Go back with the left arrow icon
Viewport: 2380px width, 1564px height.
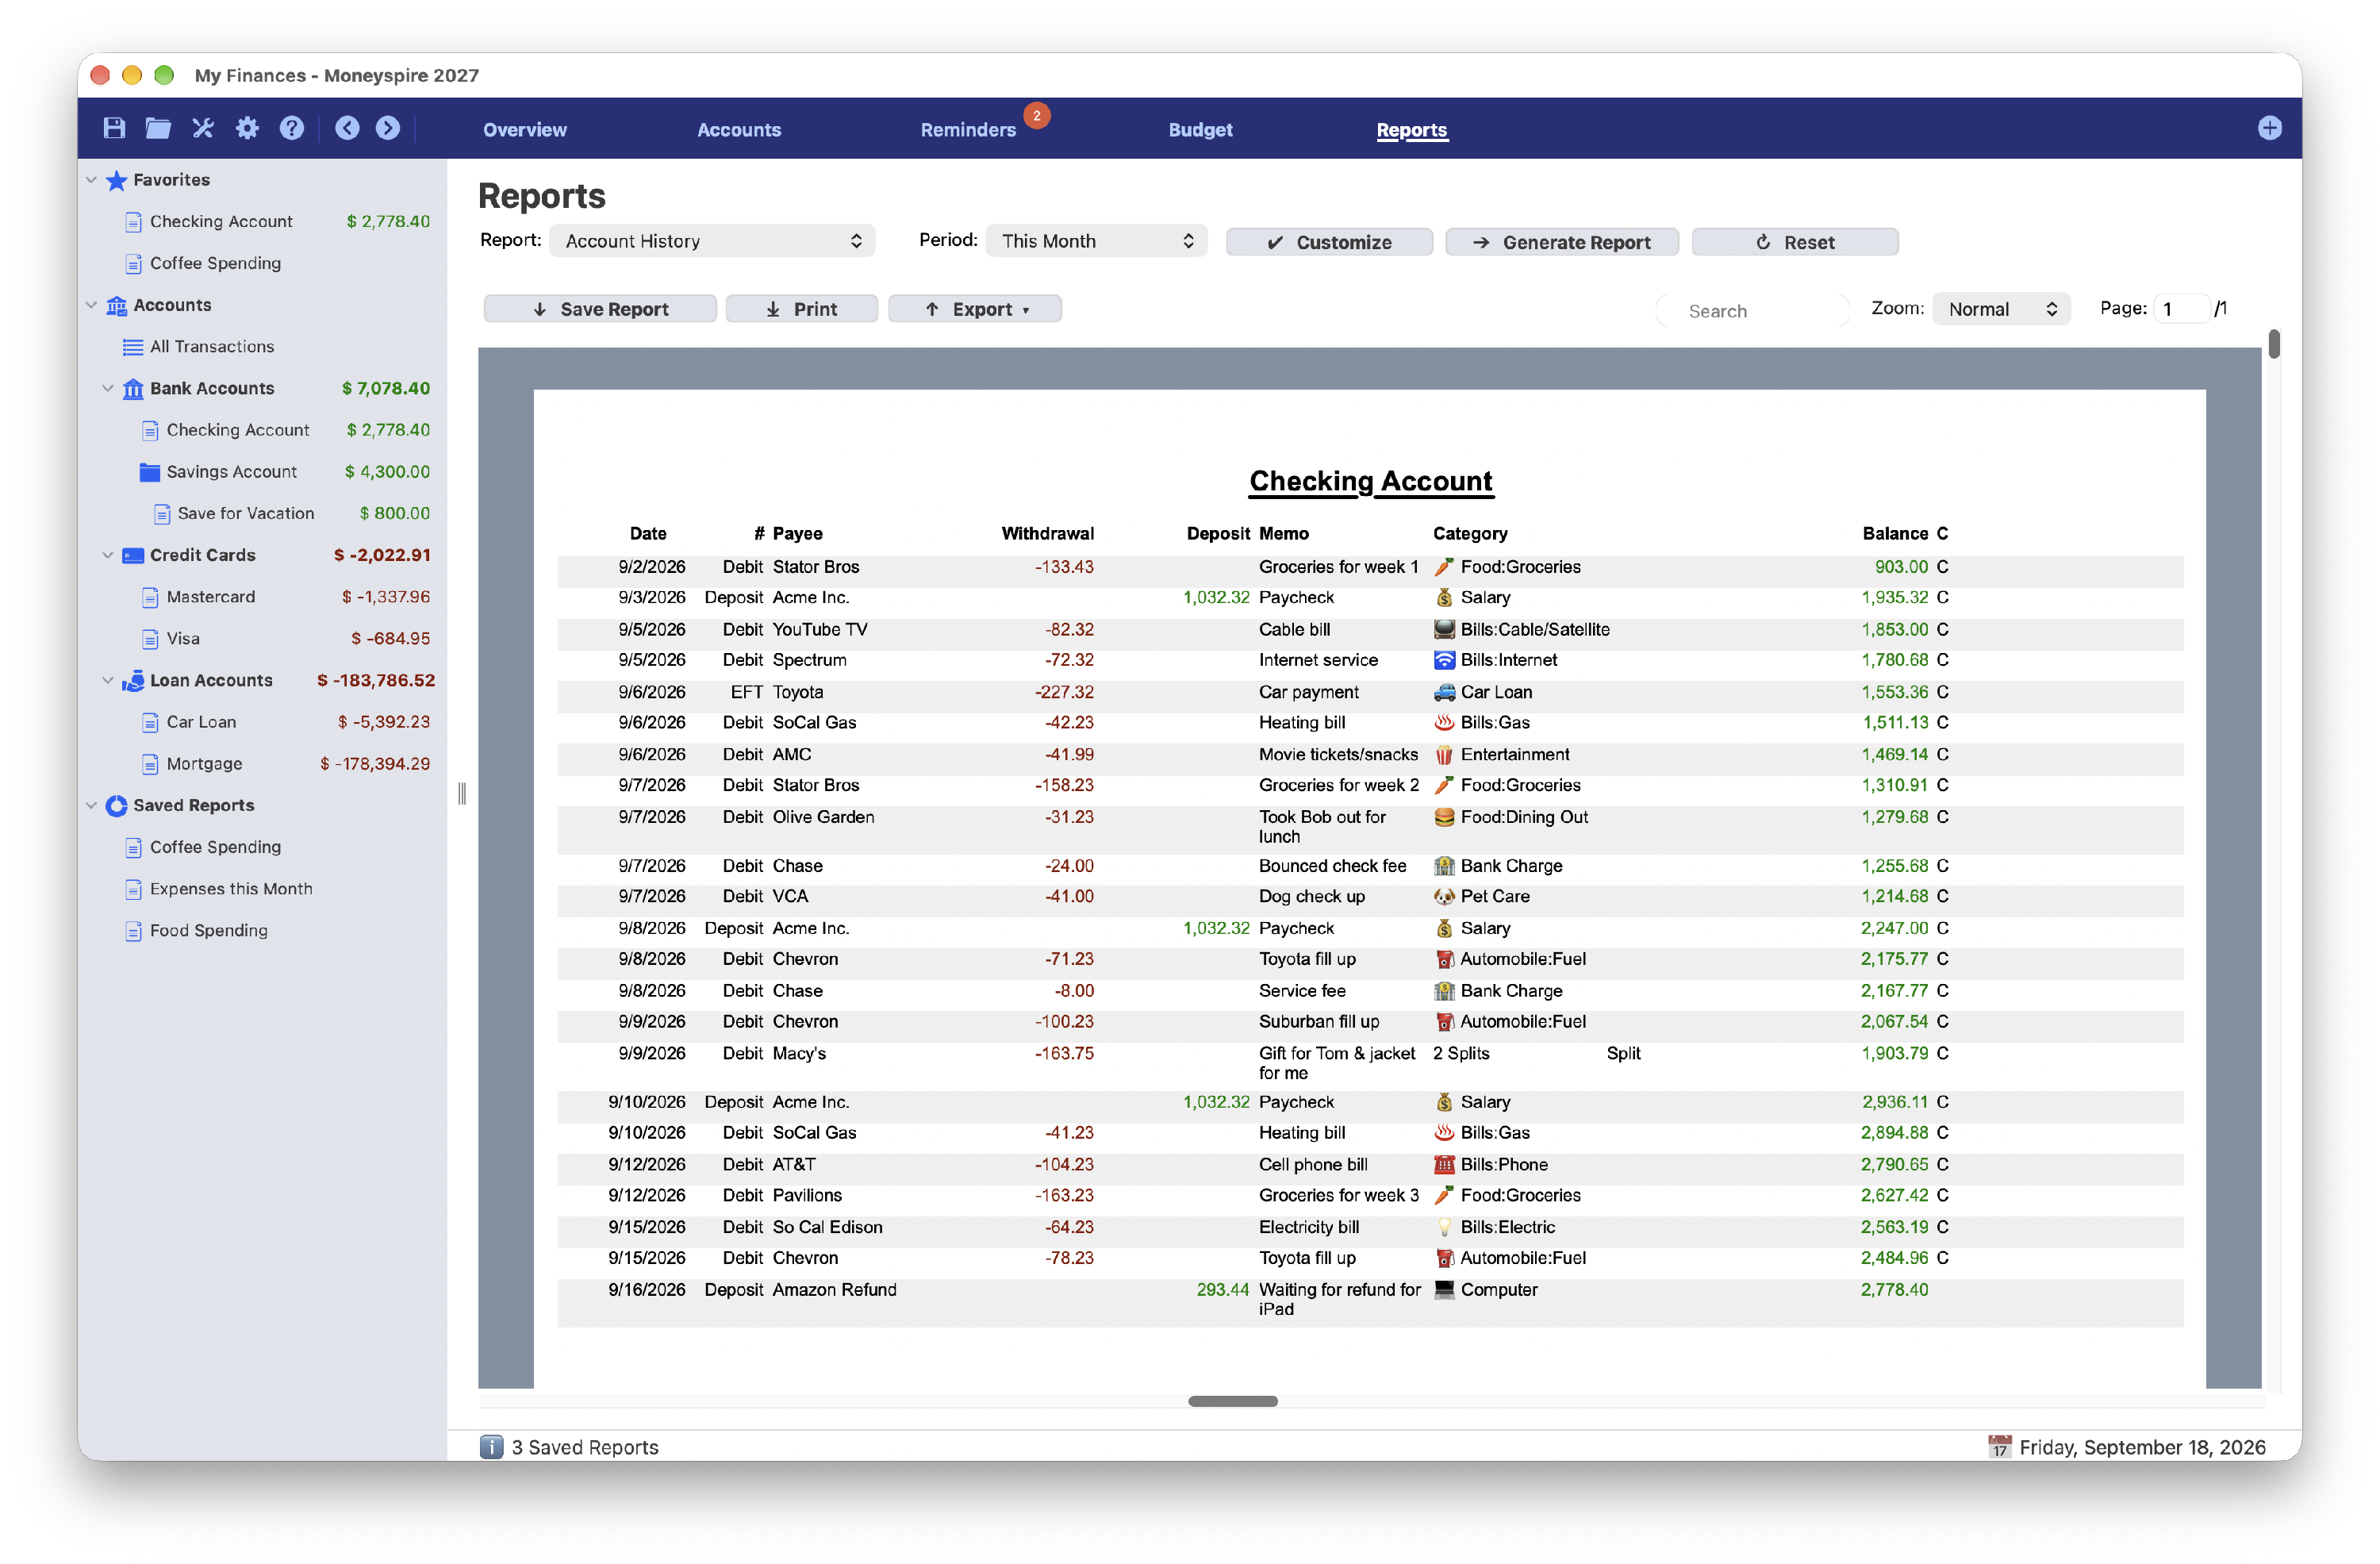pyautogui.click(x=347, y=128)
